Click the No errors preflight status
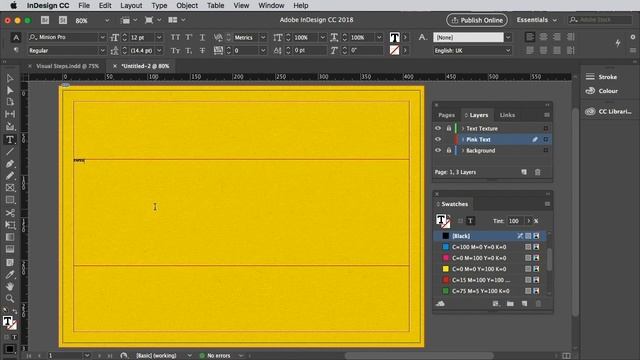 click(218, 356)
